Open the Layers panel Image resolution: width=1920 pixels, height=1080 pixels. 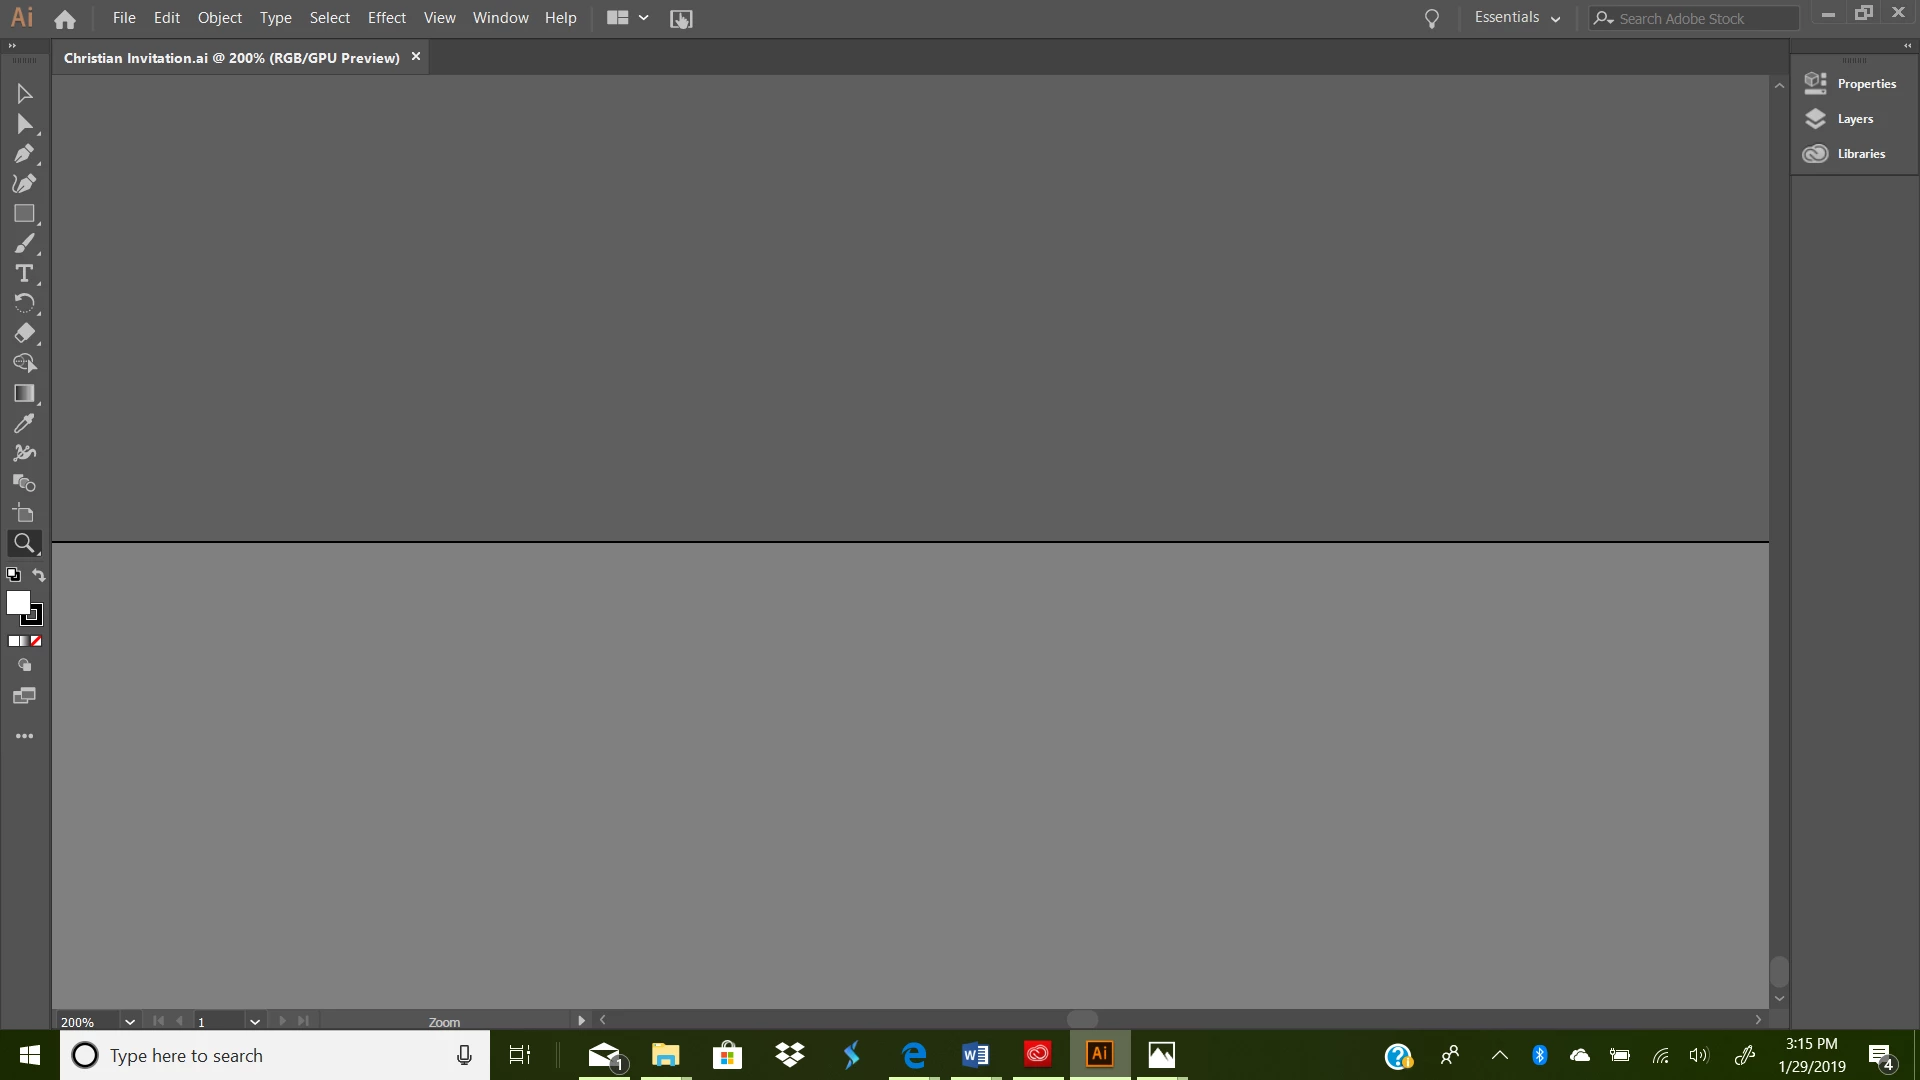coord(1853,119)
